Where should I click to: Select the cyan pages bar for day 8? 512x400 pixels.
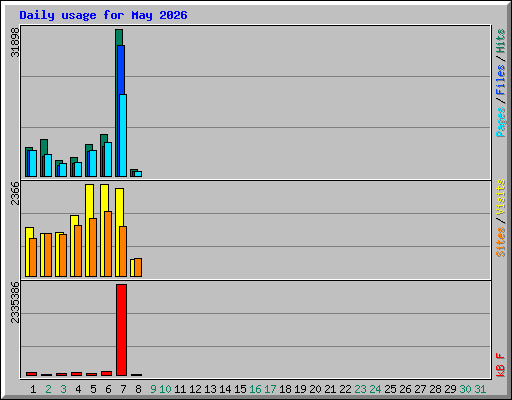click(138, 174)
